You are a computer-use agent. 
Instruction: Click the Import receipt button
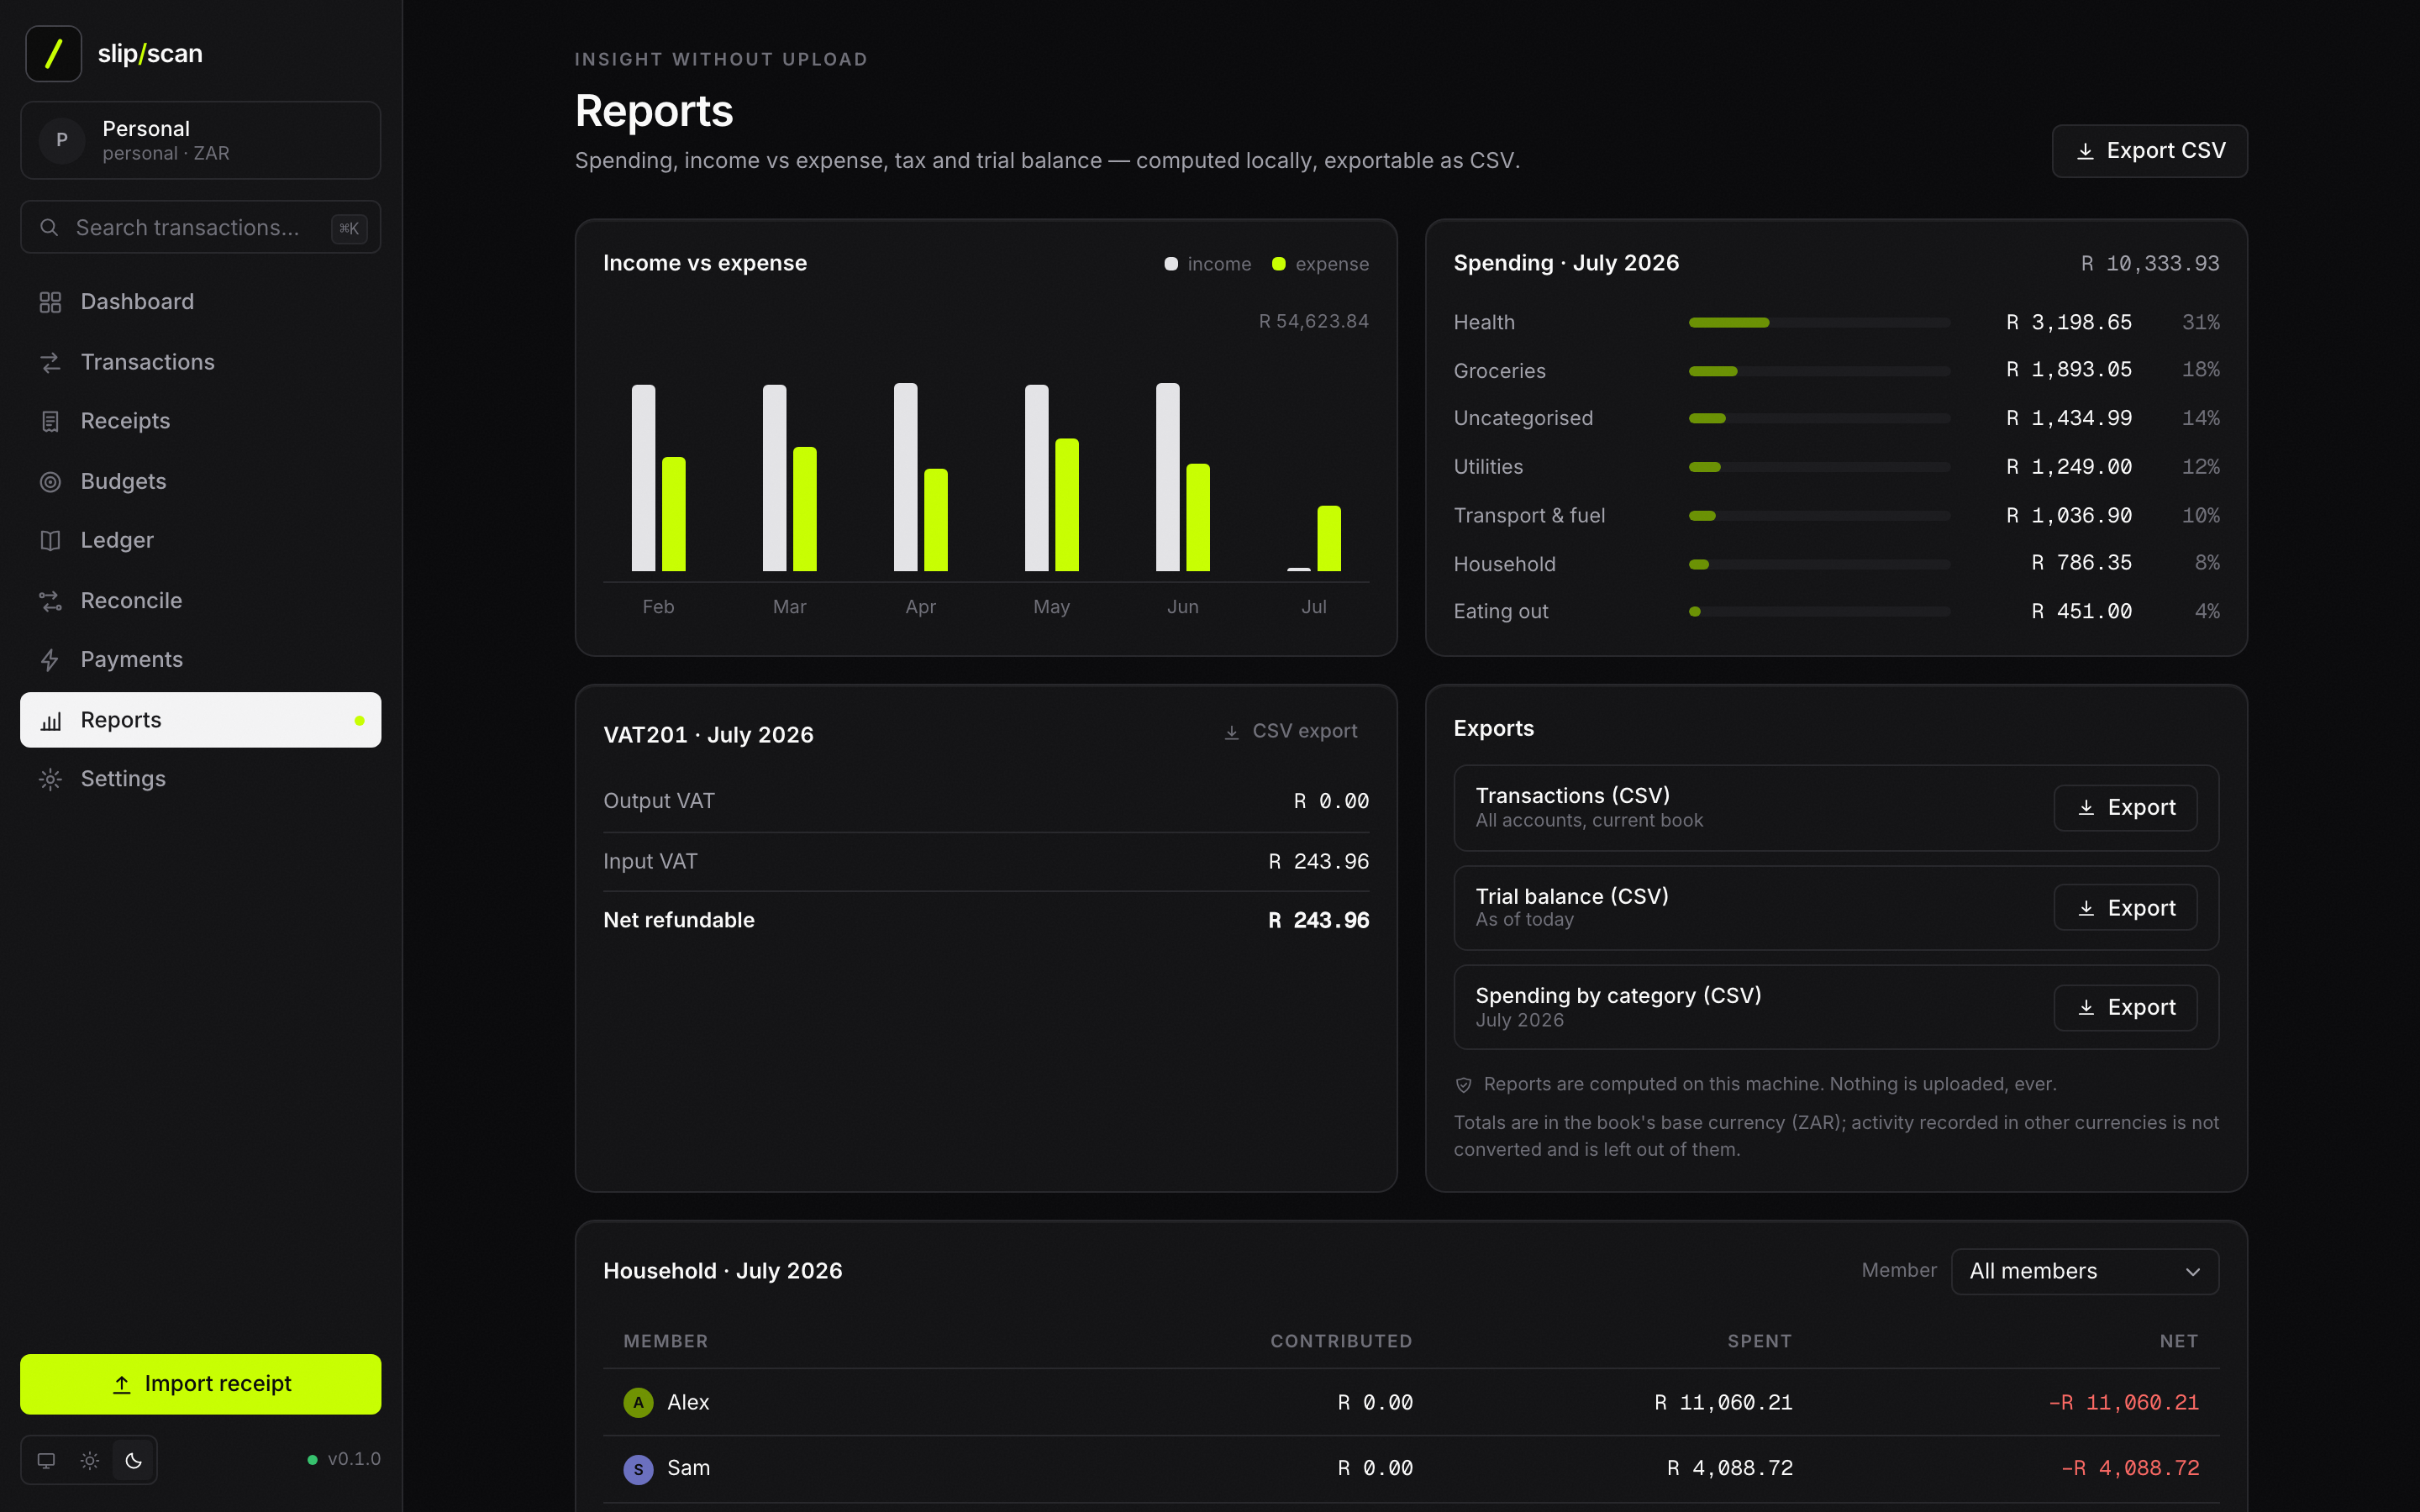coord(200,1384)
